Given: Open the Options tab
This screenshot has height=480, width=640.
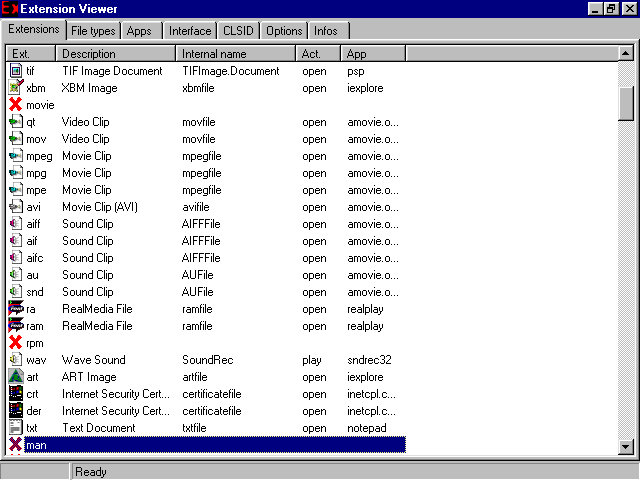Looking at the screenshot, I should tap(284, 31).
